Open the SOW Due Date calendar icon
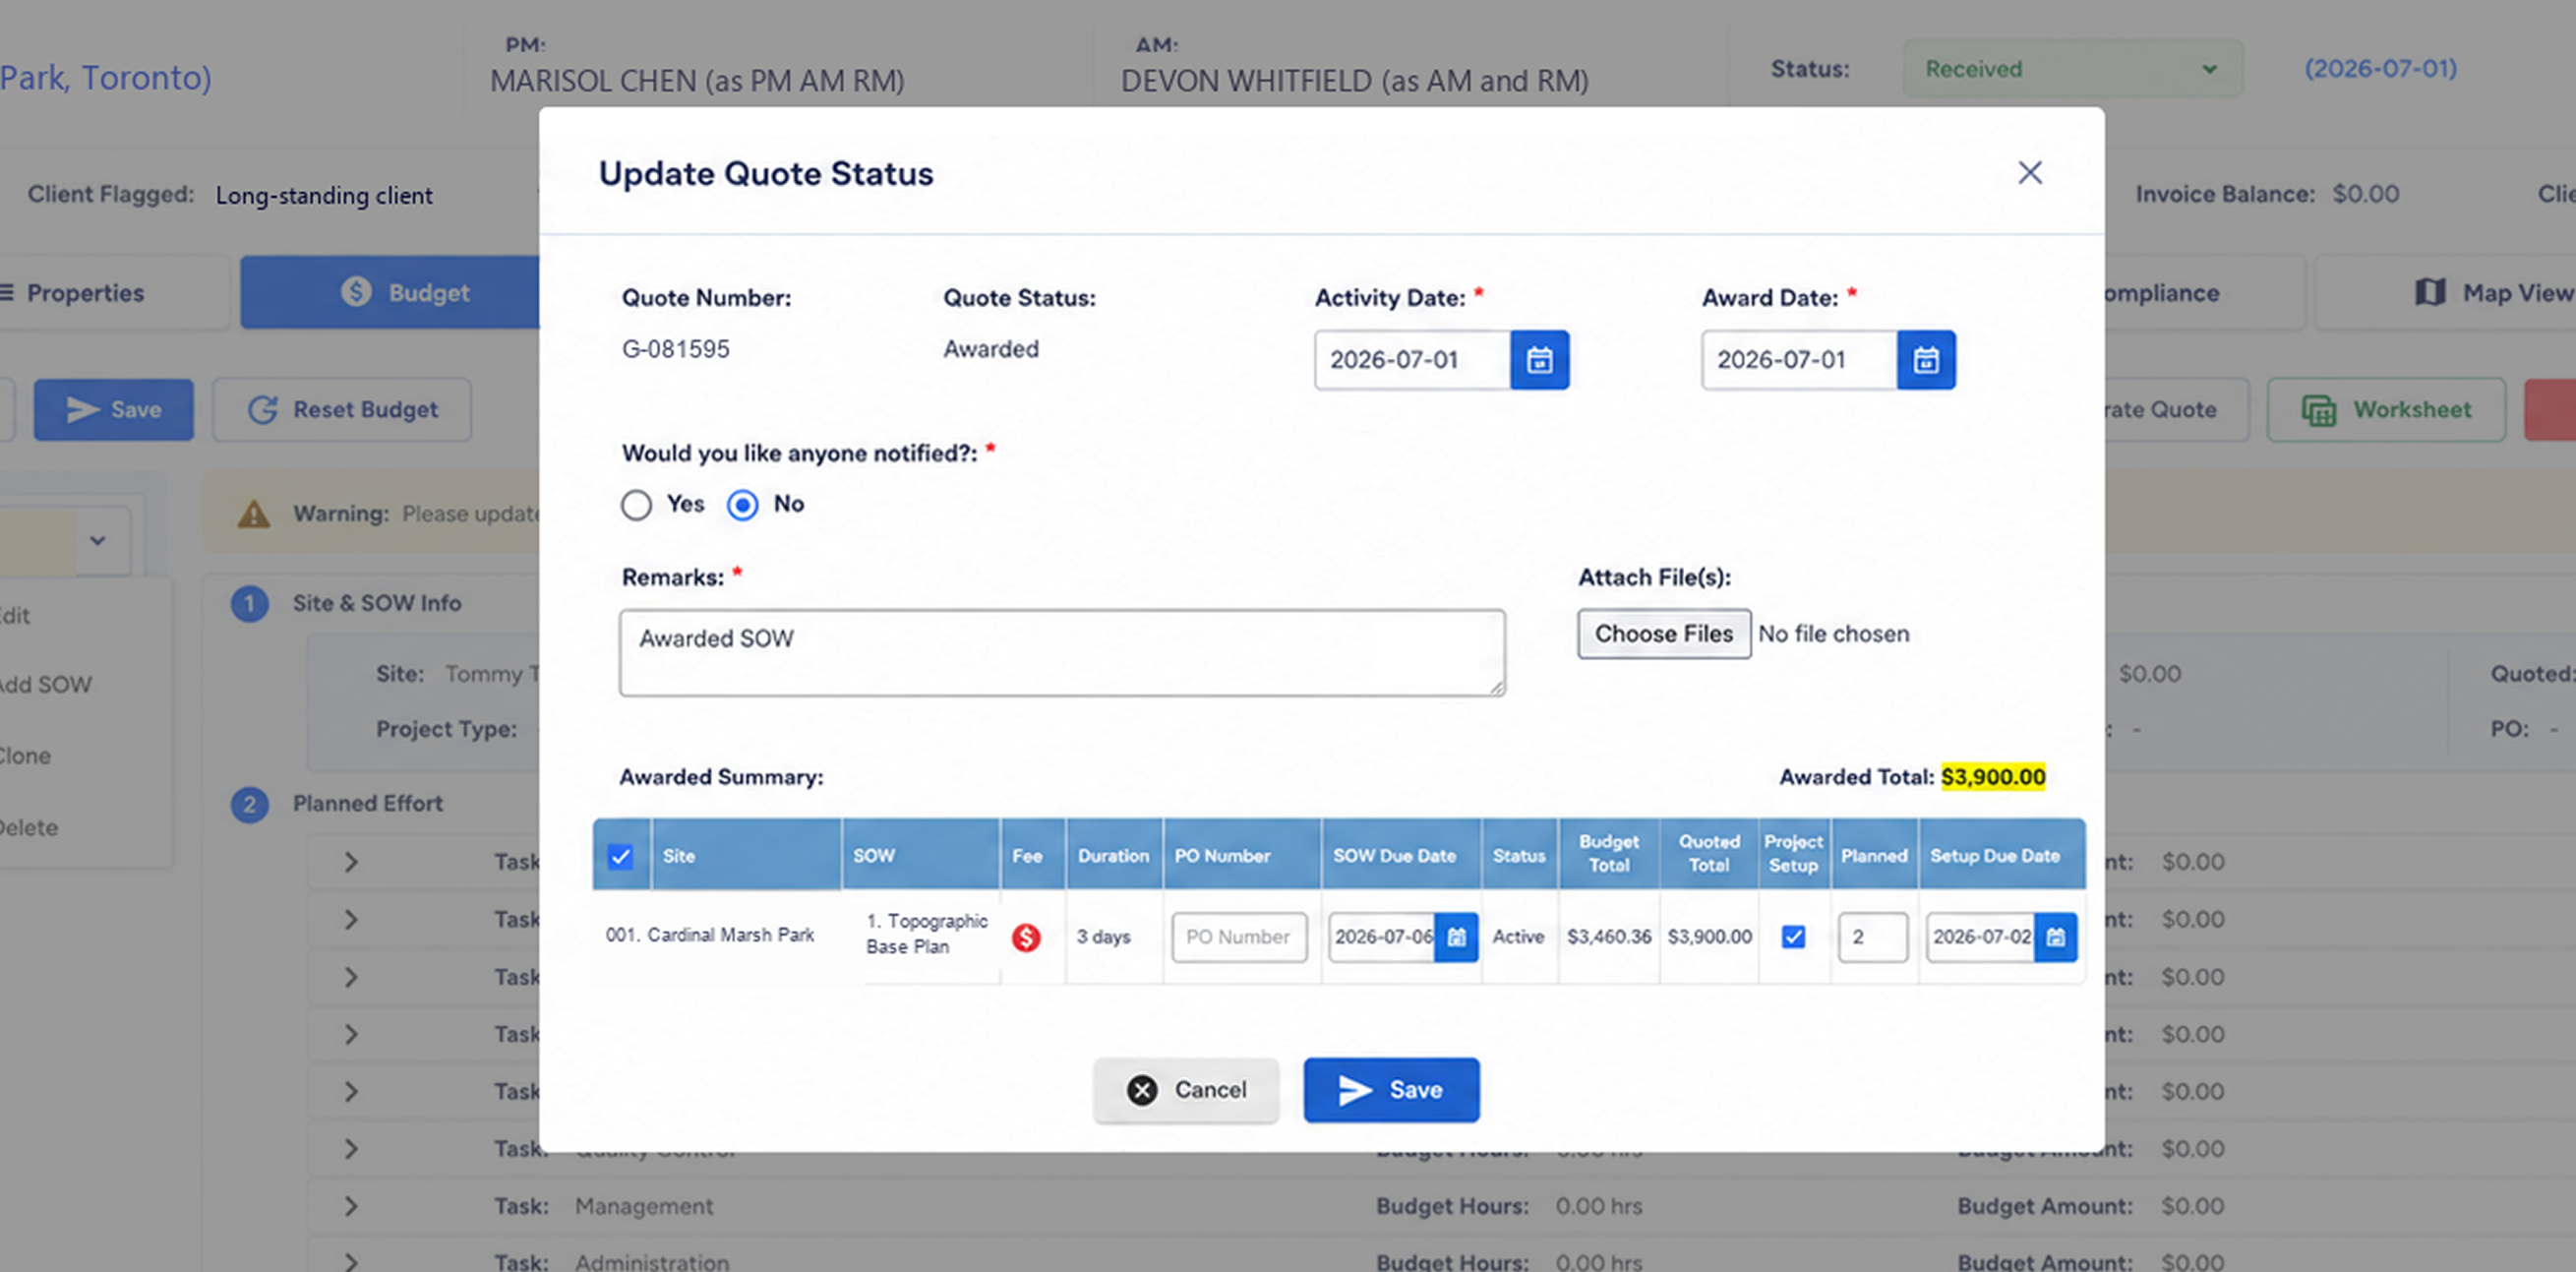 [1456, 937]
